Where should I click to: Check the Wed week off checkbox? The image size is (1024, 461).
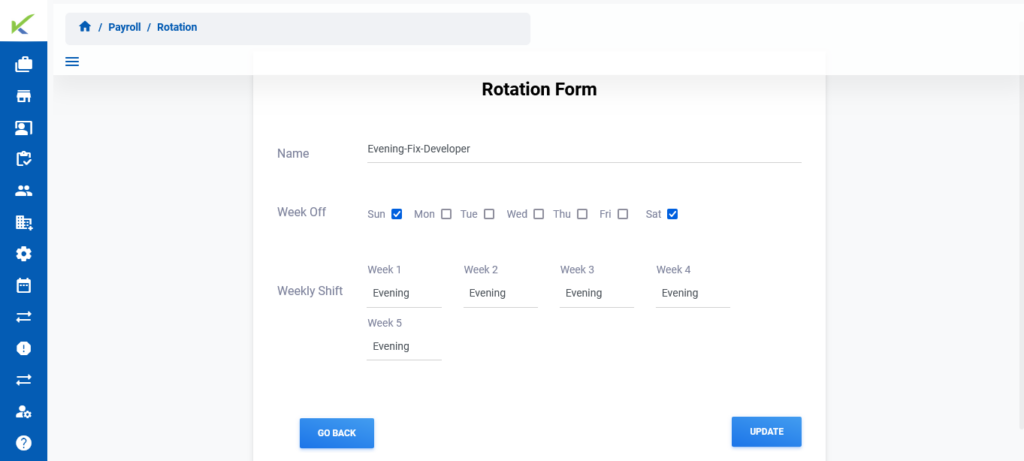pyautogui.click(x=538, y=214)
